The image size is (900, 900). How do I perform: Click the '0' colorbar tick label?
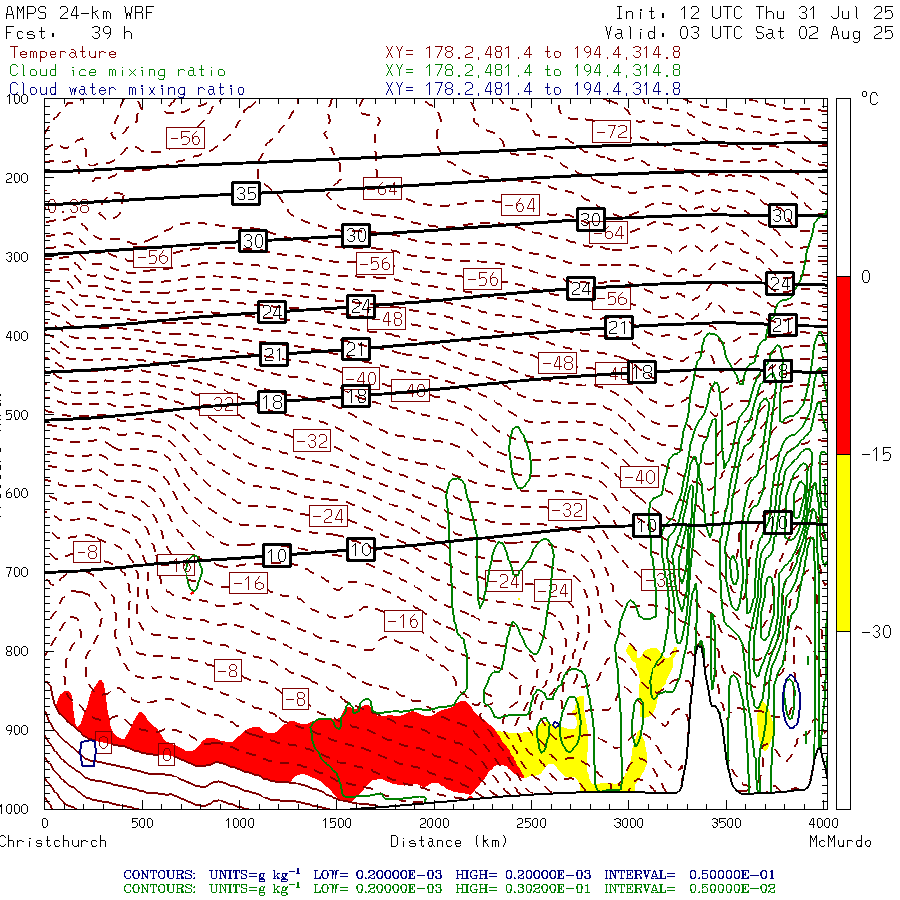click(x=866, y=277)
